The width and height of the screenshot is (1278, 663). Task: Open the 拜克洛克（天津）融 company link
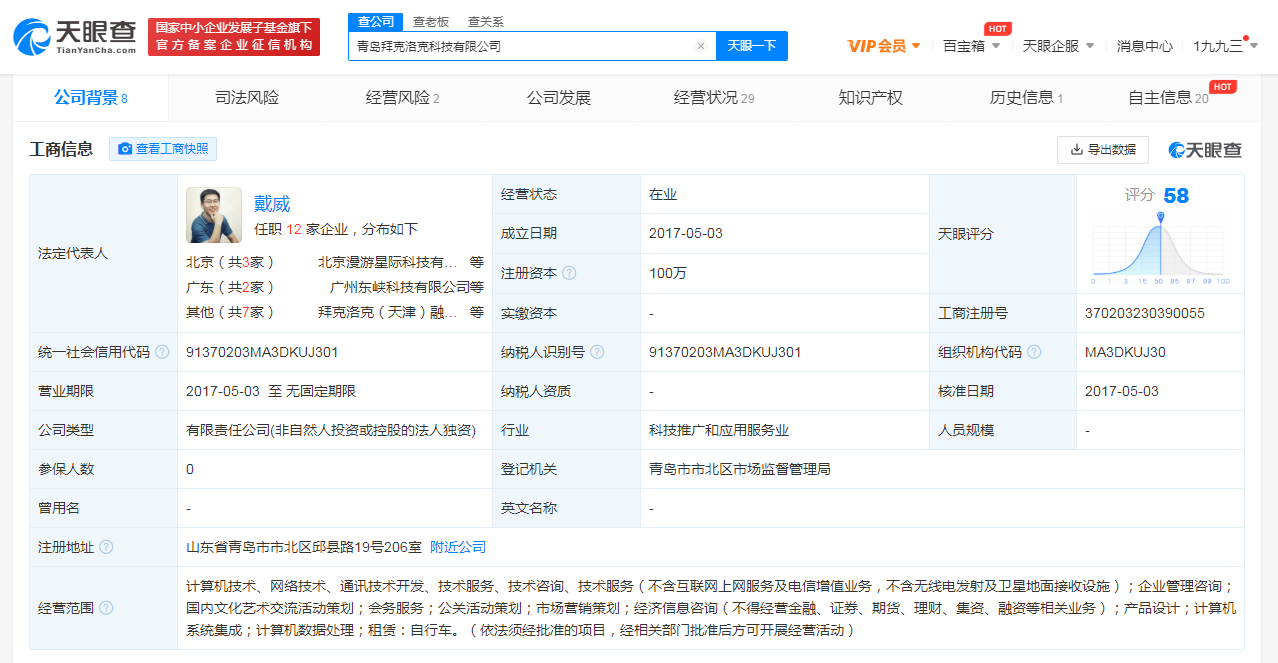click(x=387, y=312)
